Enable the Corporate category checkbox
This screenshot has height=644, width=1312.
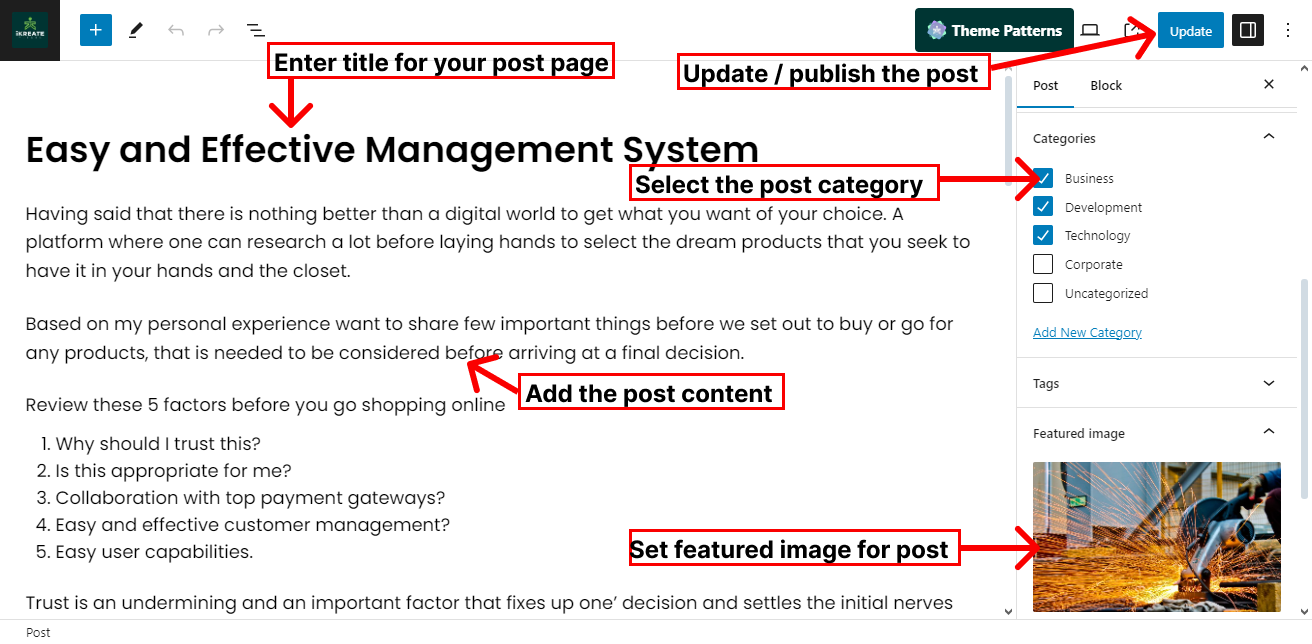click(x=1043, y=265)
